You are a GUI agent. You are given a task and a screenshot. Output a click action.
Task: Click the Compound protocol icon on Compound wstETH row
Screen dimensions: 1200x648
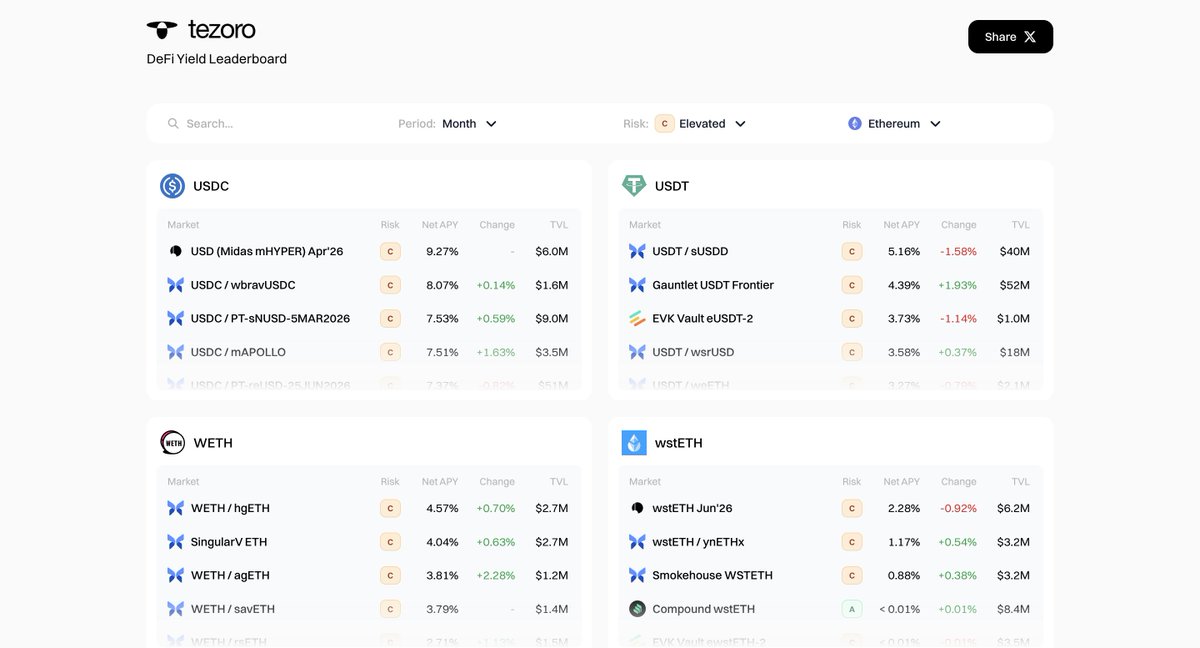coord(637,608)
